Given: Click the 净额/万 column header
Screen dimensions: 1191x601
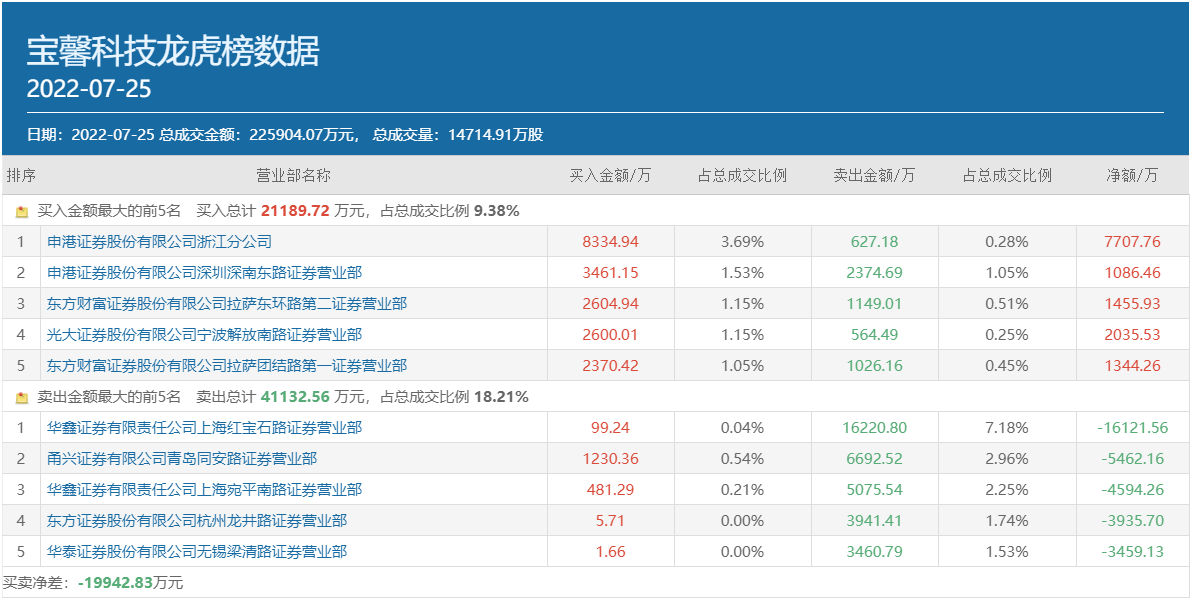Looking at the screenshot, I should 1132,176.
